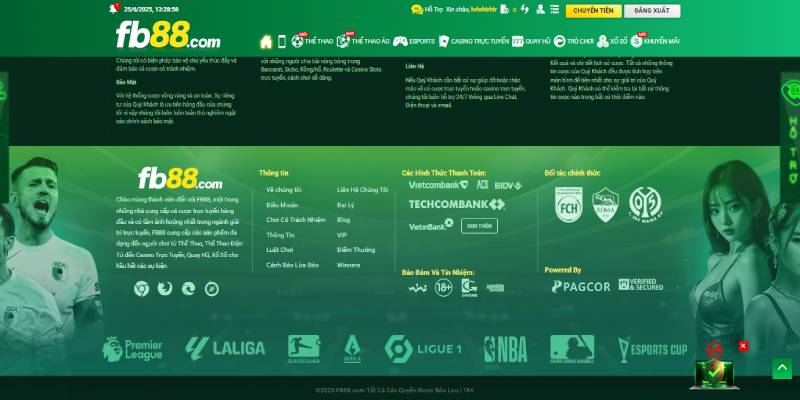Open the Điều khoản link
Screen dimensions: 800x400
282,205
